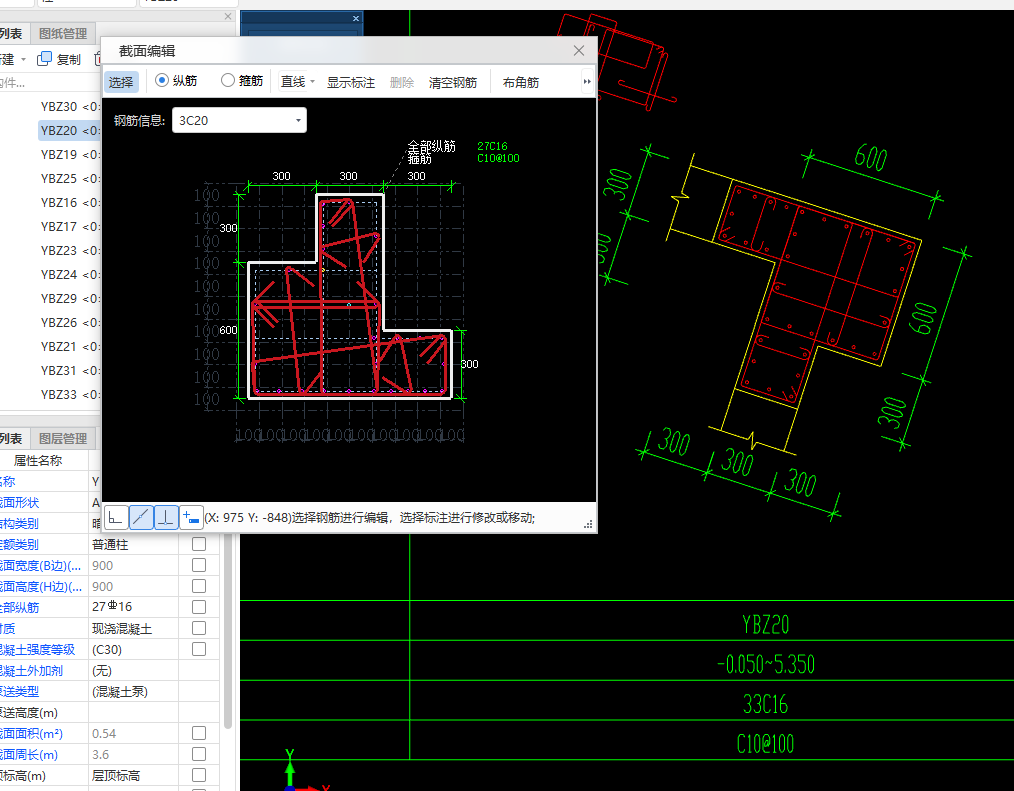Toggle the orthogonal mode icon in the status bar
This screenshot has height=791, width=1014.
click(x=116, y=517)
